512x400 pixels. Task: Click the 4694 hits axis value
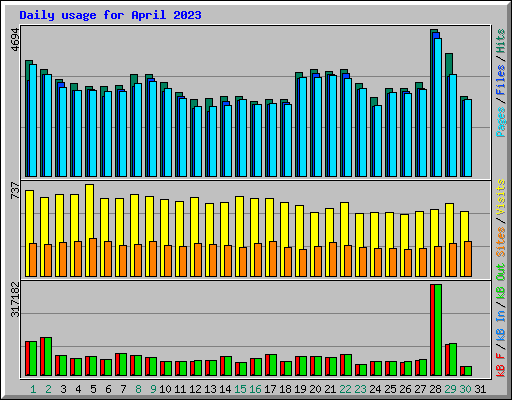coord(15,40)
